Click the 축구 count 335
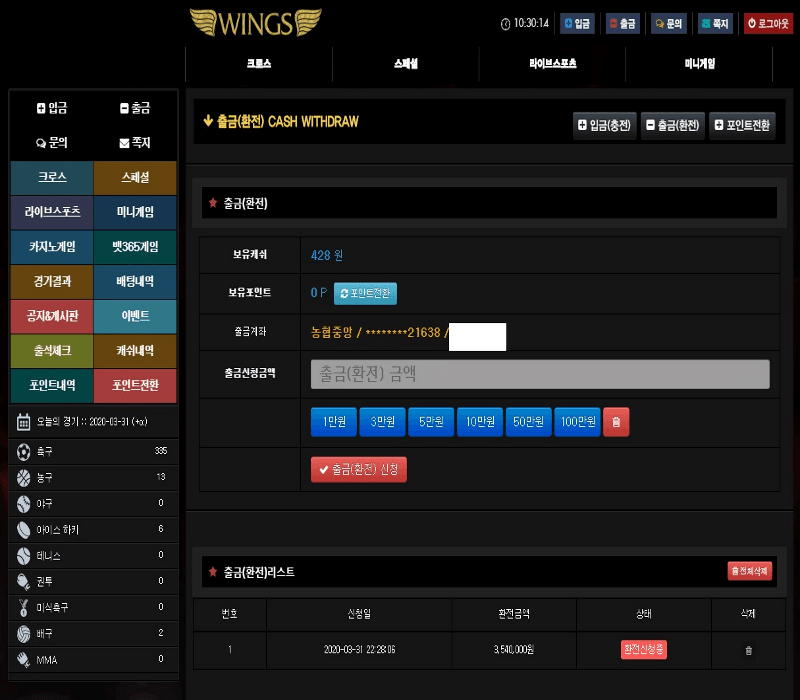800x700 pixels. [x=161, y=451]
